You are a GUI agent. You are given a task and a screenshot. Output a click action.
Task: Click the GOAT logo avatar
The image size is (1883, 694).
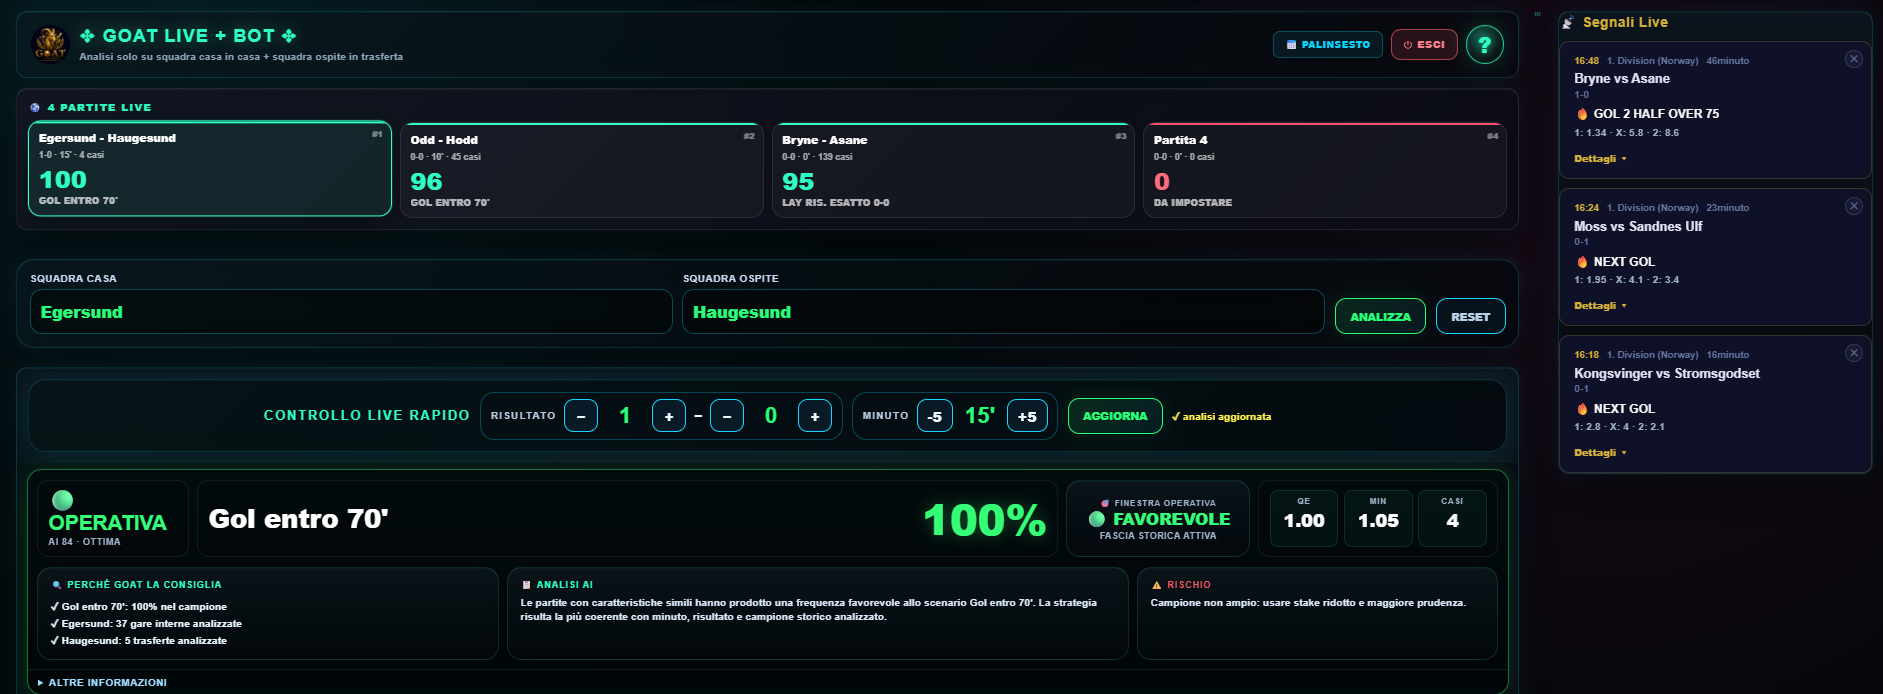[49, 44]
